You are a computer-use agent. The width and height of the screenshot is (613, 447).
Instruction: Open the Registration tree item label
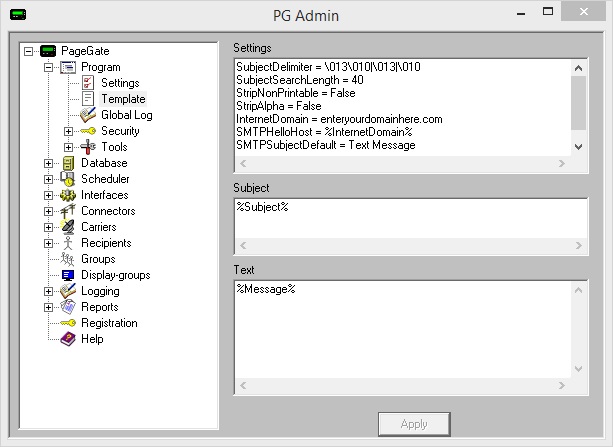tap(109, 323)
